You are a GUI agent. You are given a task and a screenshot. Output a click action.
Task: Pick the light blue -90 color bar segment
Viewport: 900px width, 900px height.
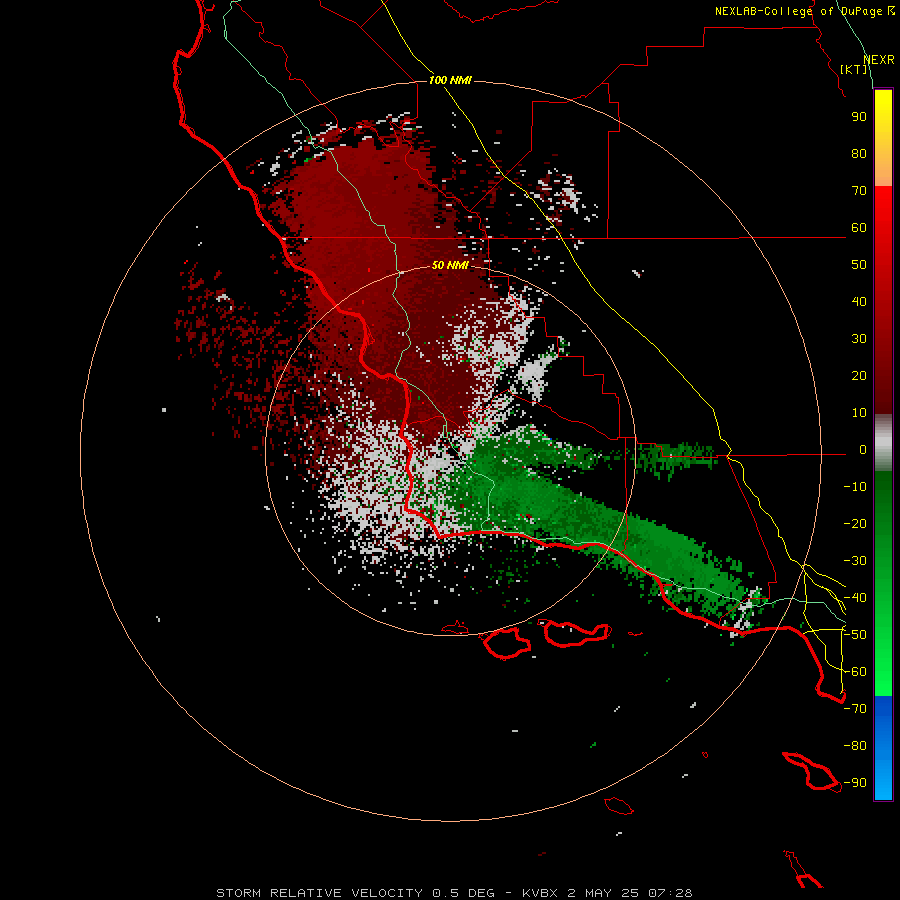click(883, 783)
